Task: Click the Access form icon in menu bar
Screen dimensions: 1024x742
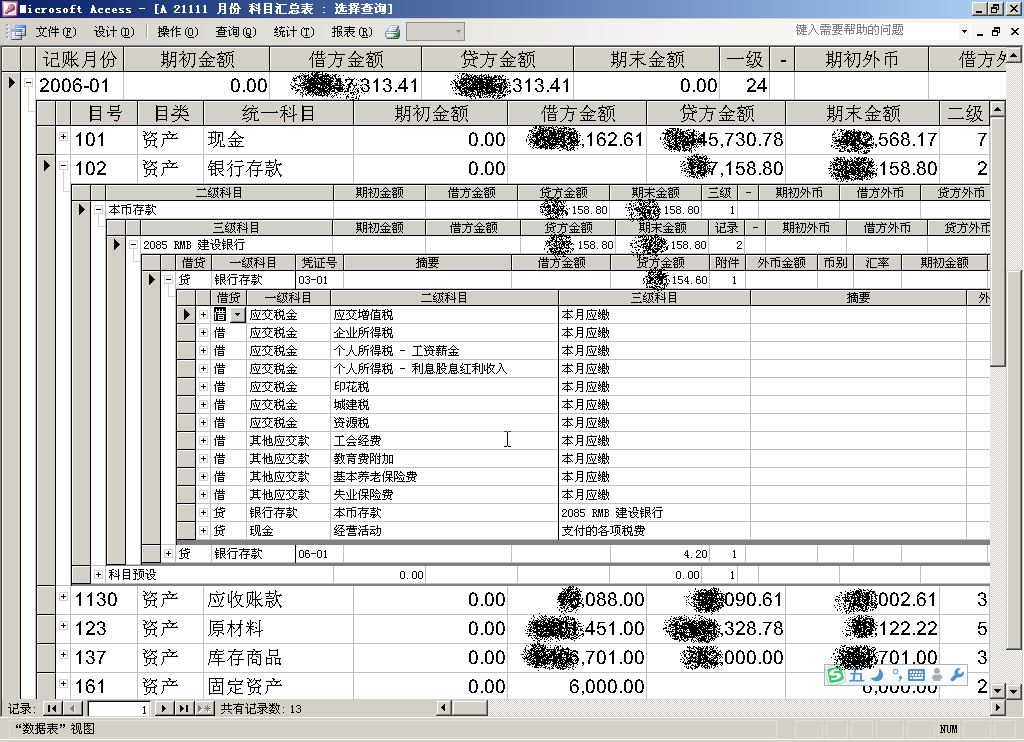Action: point(17,32)
